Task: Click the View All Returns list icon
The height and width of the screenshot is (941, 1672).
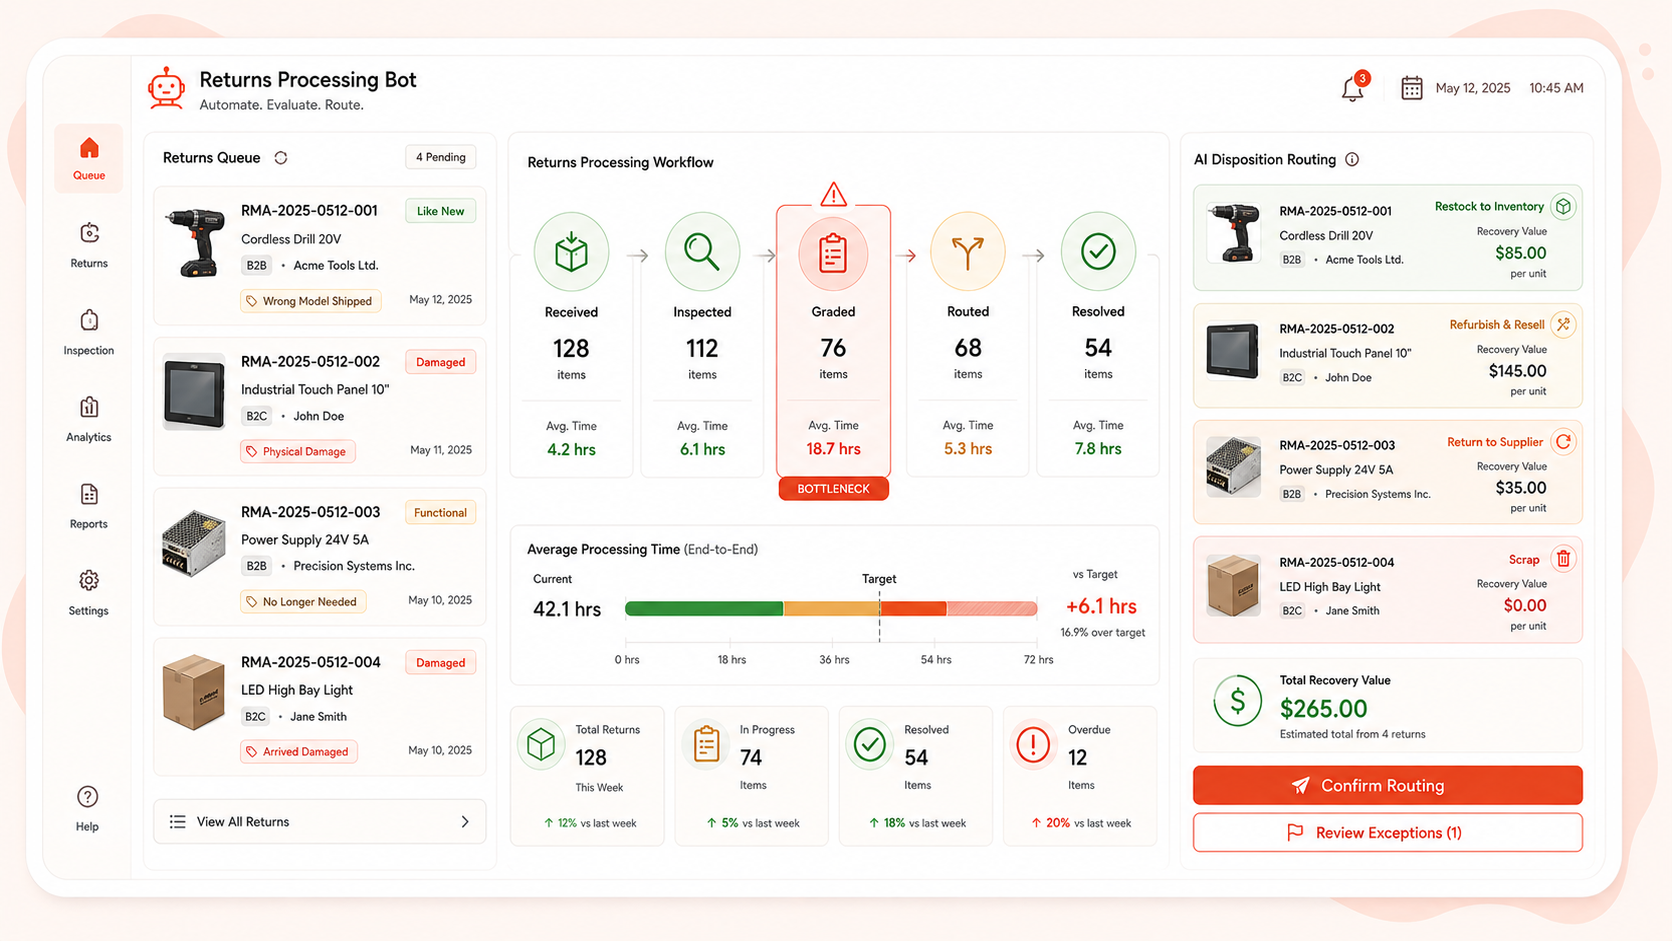Action: pos(177,822)
